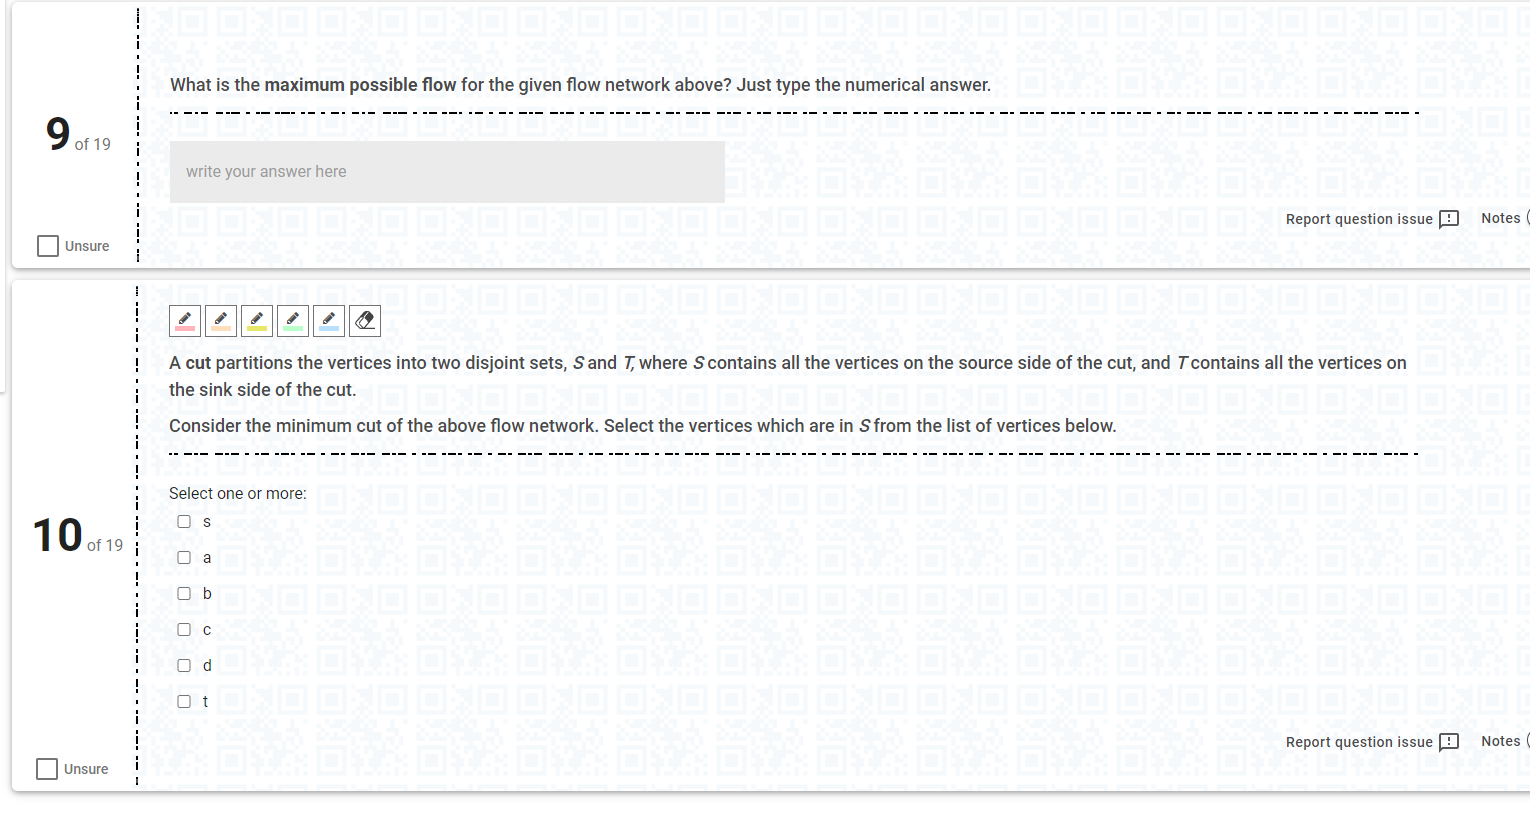Click the report issue speech-bubble icon on question 9

point(1448,218)
